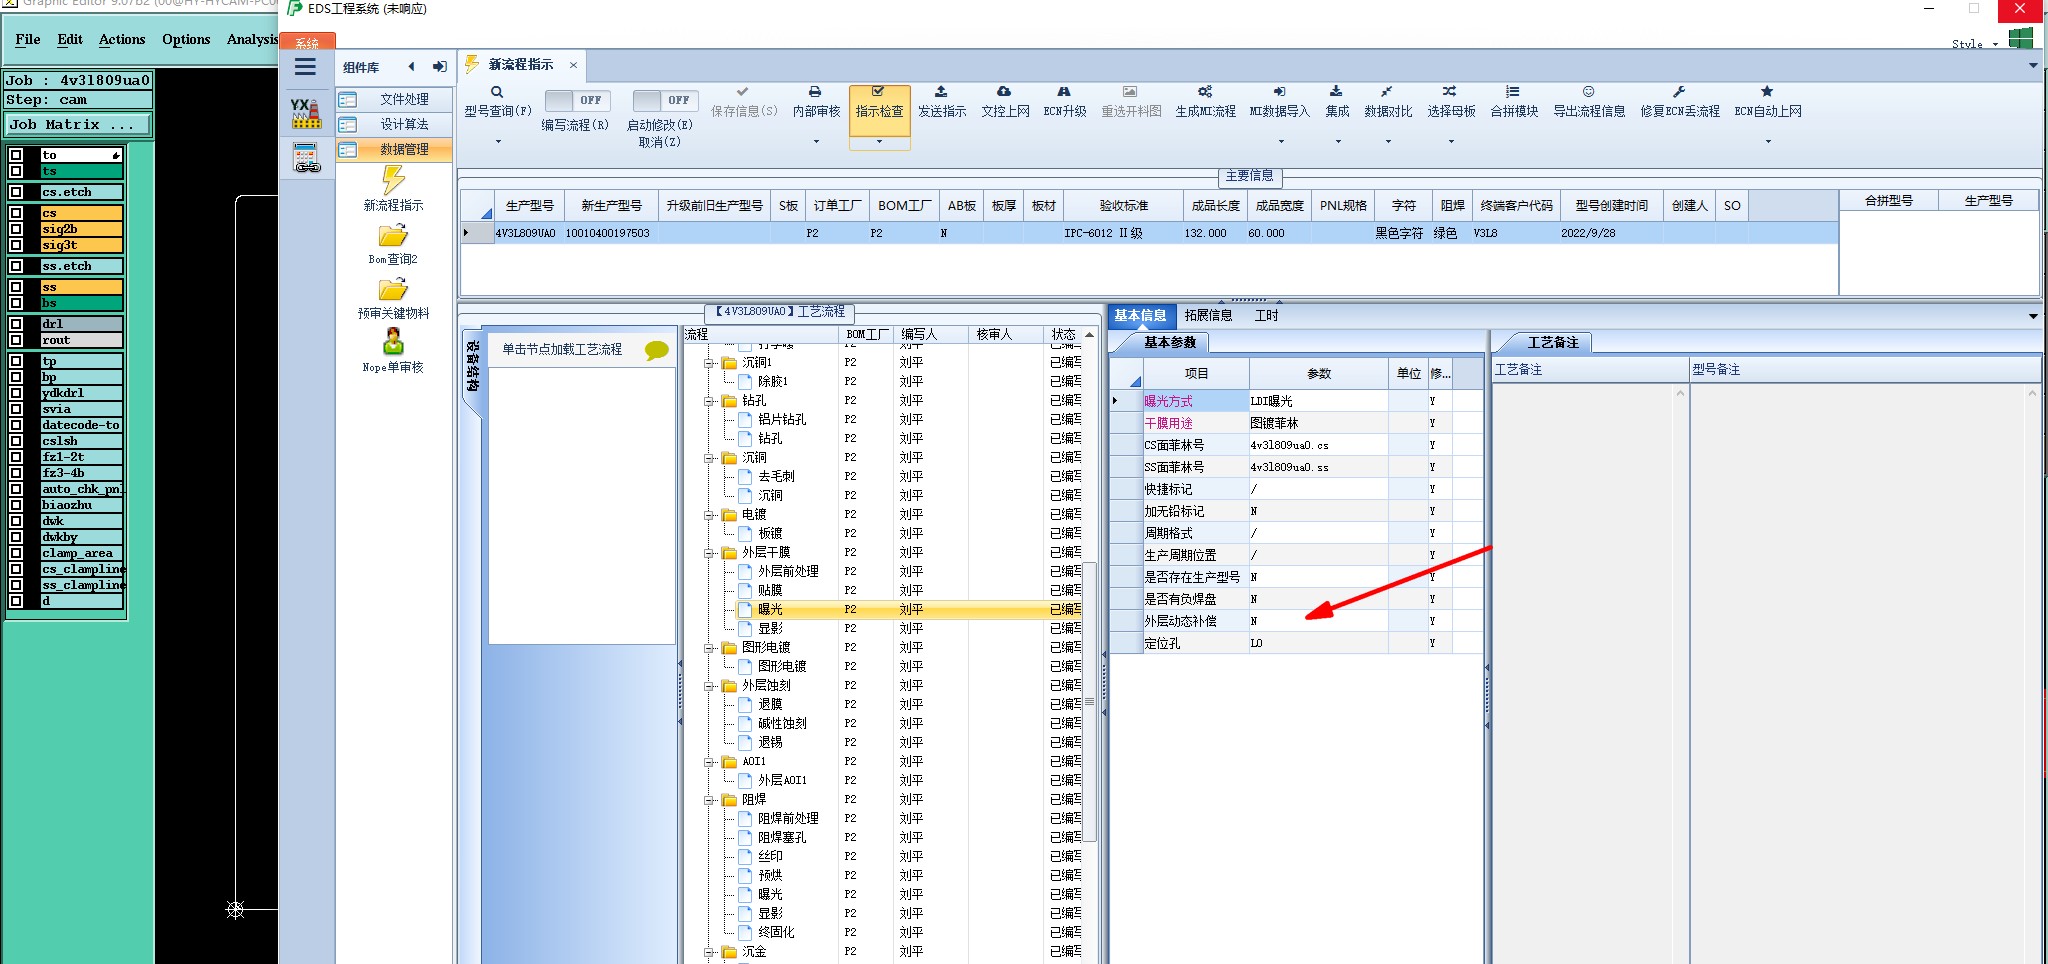Click 集成 download icon
The height and width of the screenshot is (964, 2048).
(x=1336, y=92)
